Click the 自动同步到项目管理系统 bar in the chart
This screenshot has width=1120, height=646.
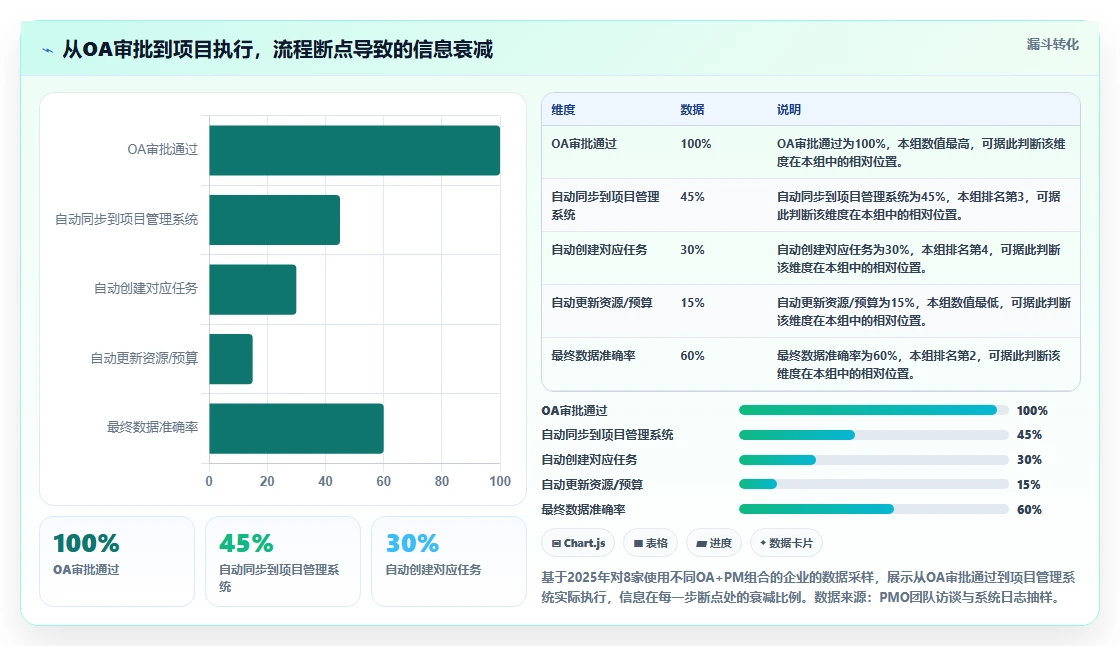(274, 220)
